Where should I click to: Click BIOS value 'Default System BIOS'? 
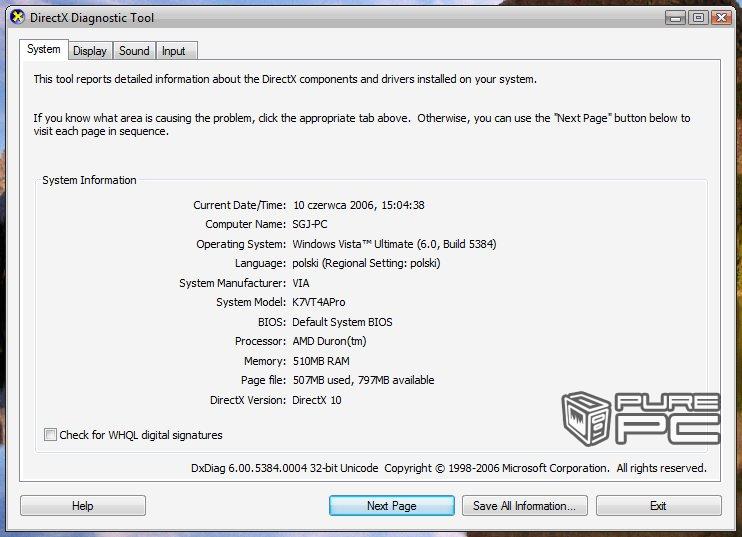[x=343, y=322]
